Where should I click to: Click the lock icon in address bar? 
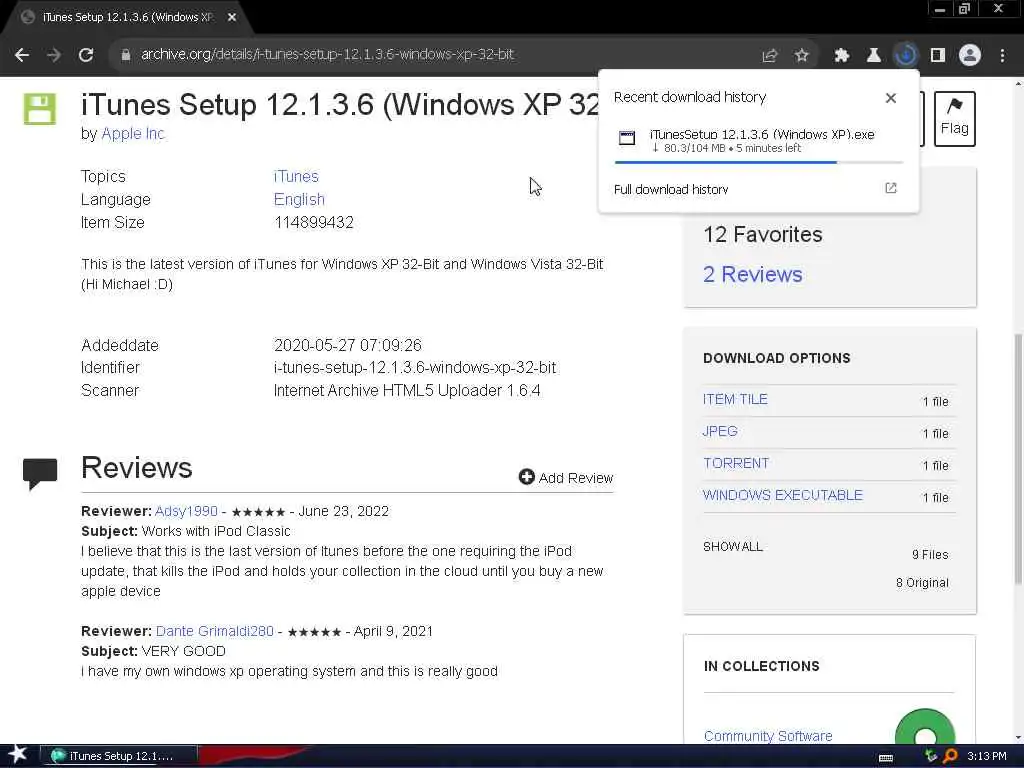pyautogui.click(x=126, y=56)
